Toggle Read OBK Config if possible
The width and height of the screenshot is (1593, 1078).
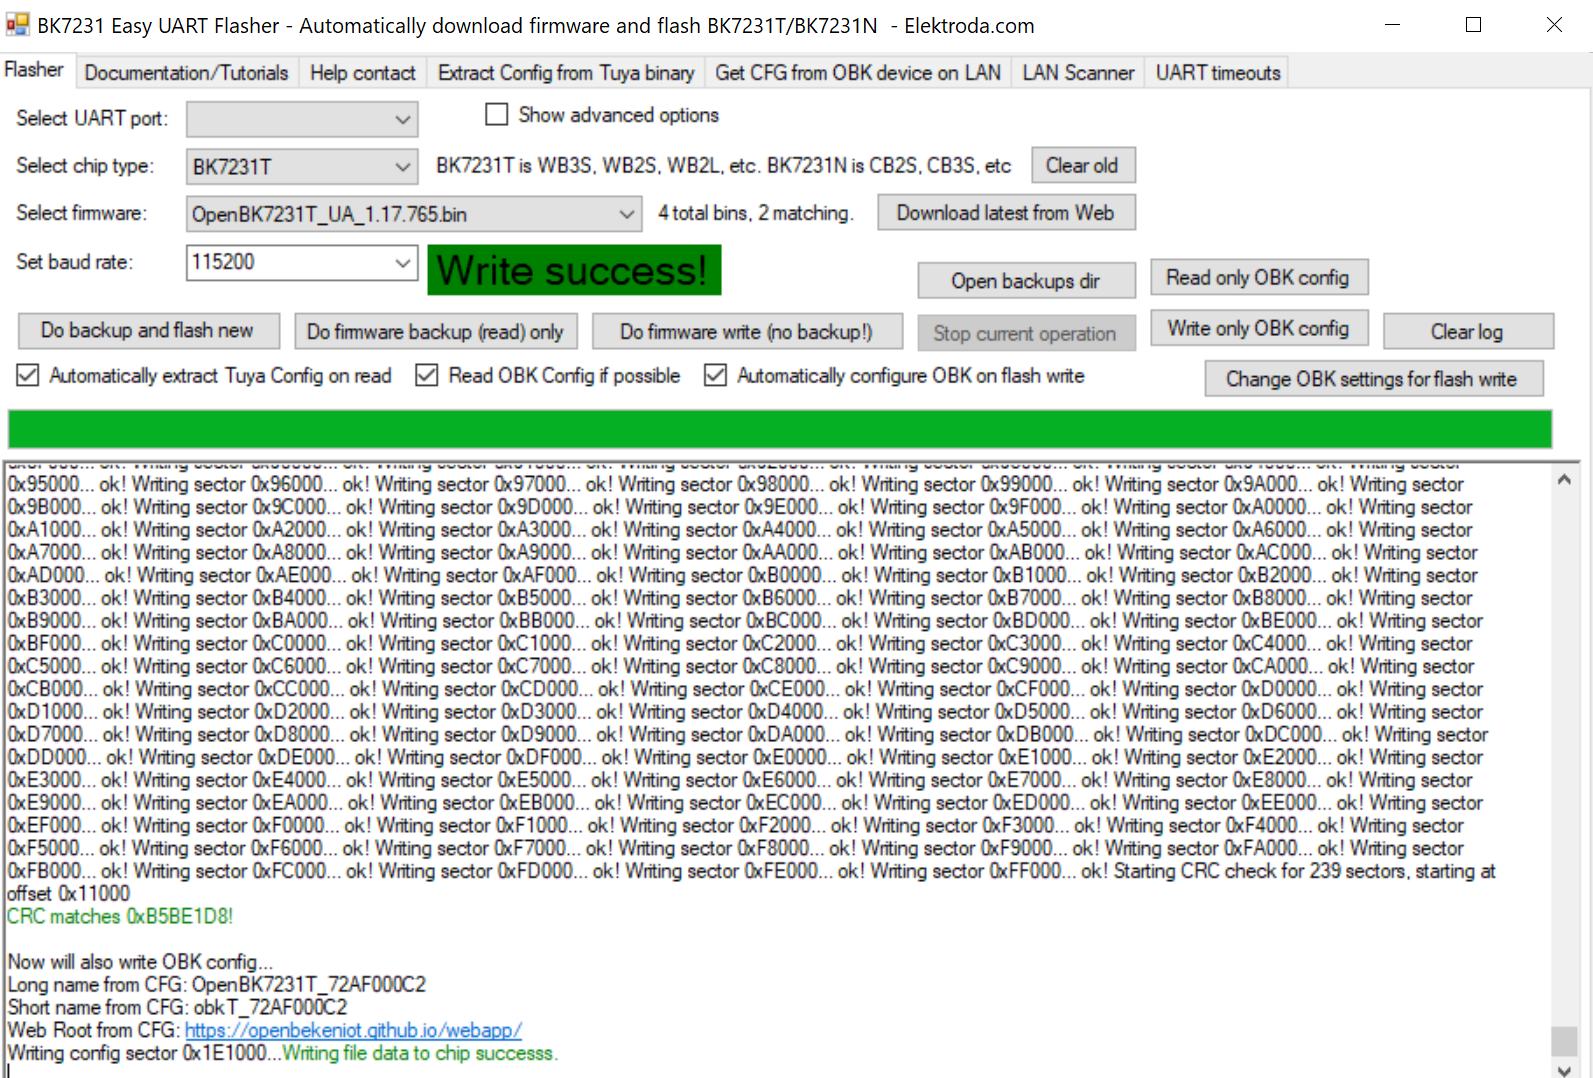427,376
